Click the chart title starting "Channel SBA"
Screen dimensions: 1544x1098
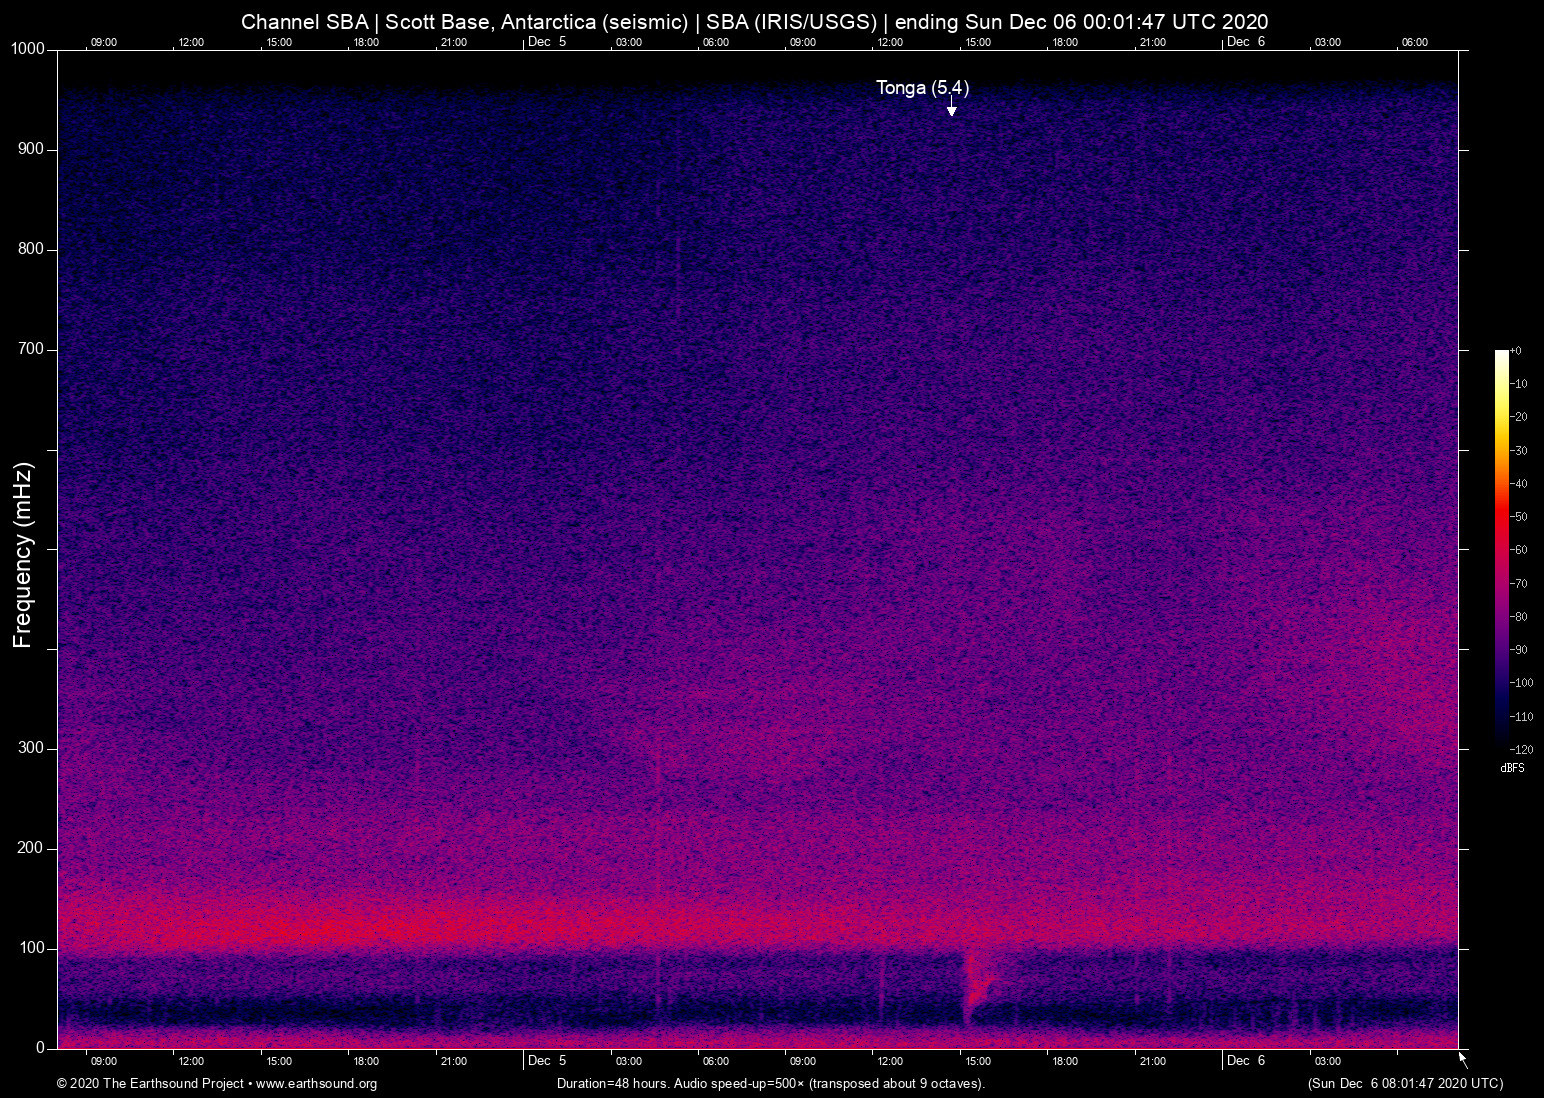(754, 22)
